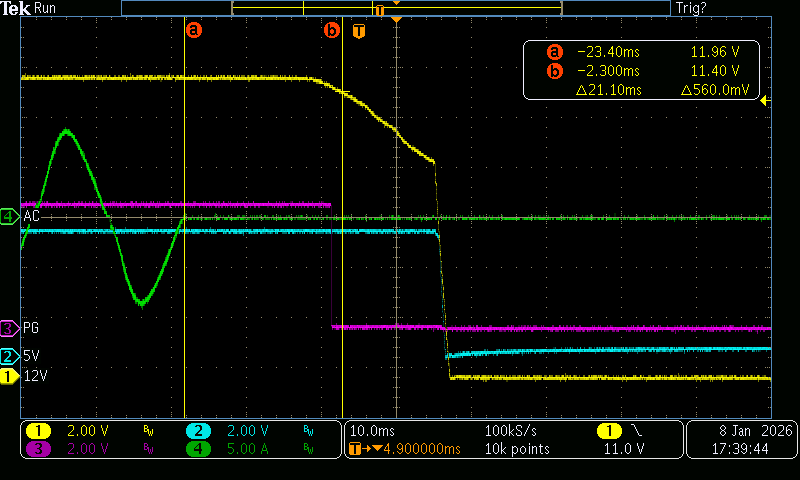The height and width of the screenshot is (480, 800).
Task: Select the channel 3 'PG' ground marker
Action: point(10,328)
